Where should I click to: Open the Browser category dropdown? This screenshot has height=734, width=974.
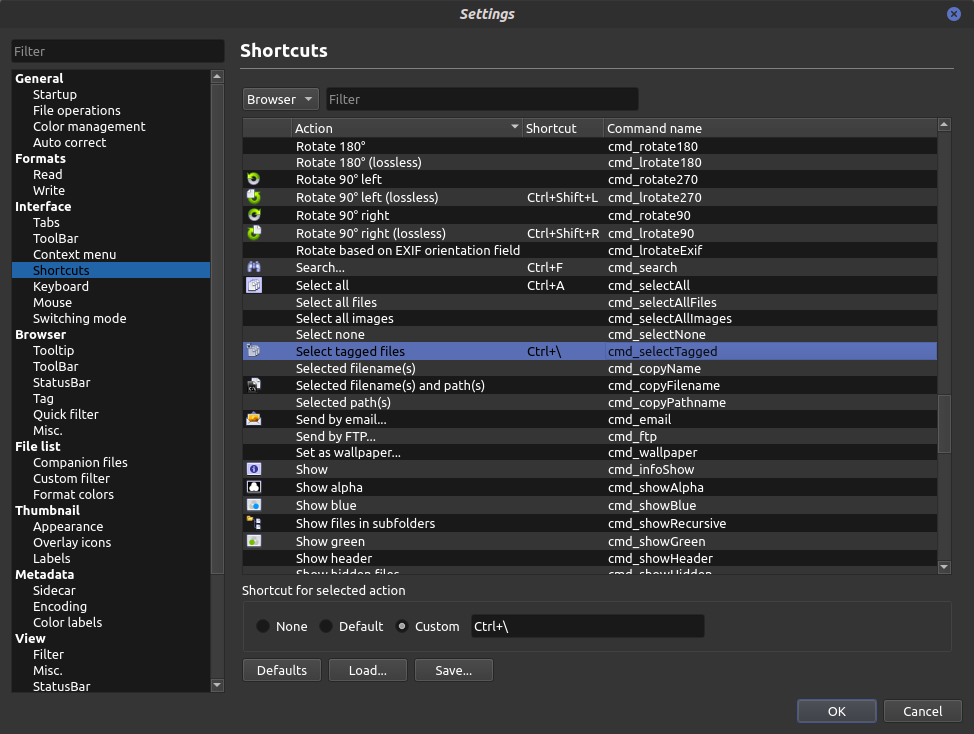coord(280,99)
